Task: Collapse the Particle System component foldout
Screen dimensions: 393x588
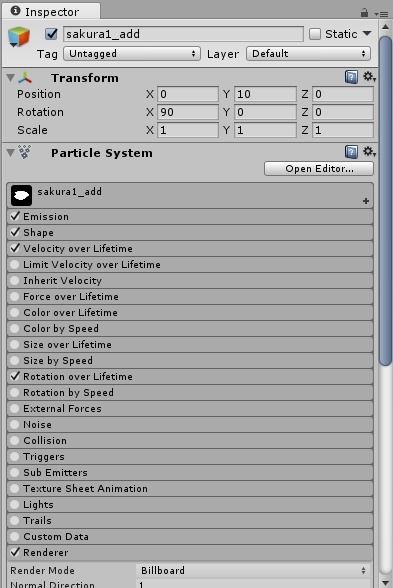Action: [x=10, y=153]
